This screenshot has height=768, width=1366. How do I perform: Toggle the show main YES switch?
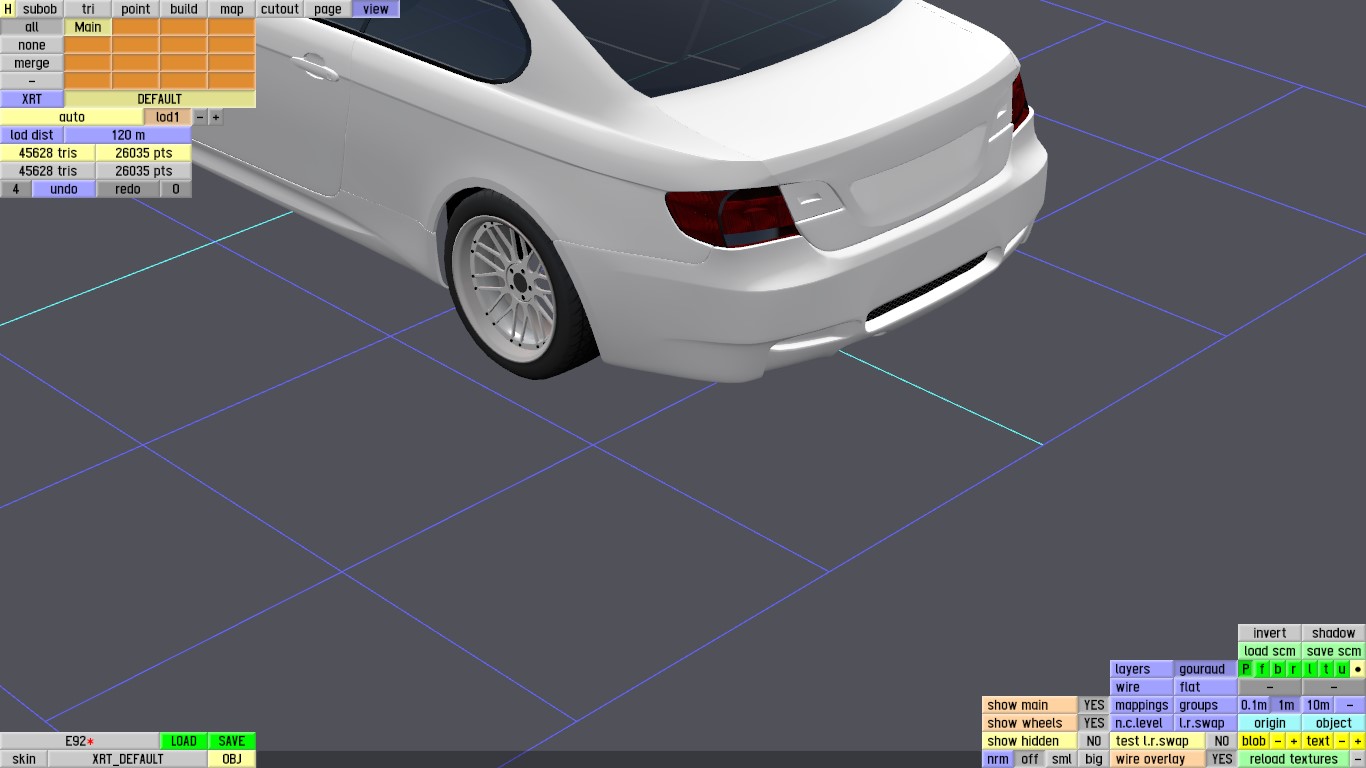point(1094,705)
